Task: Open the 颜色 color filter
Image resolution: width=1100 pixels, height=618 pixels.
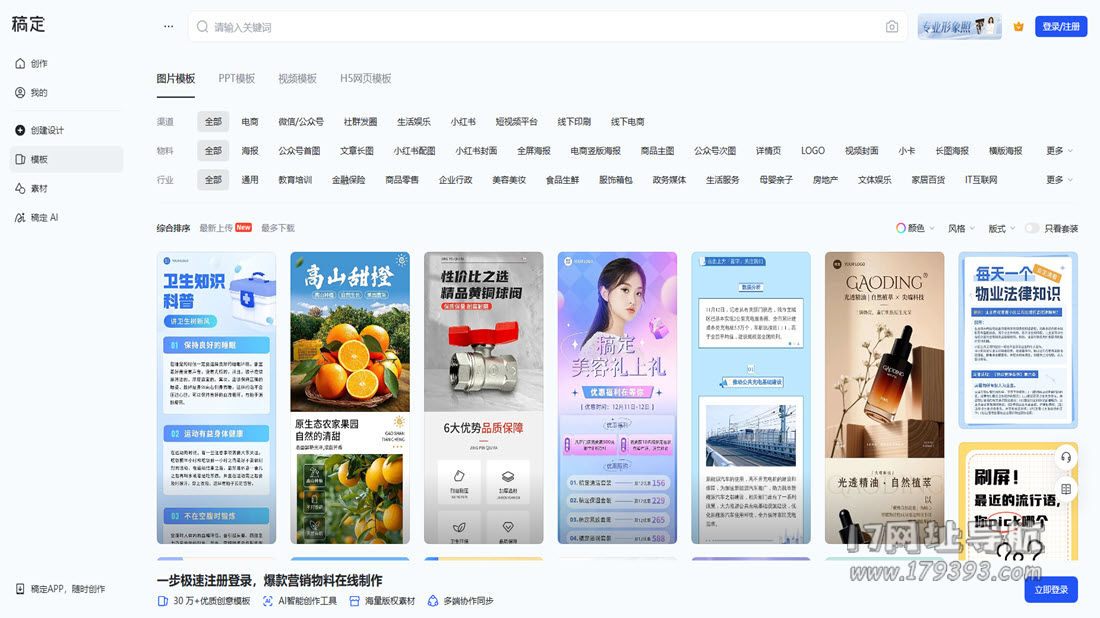Action: click(x=915, y=229)
